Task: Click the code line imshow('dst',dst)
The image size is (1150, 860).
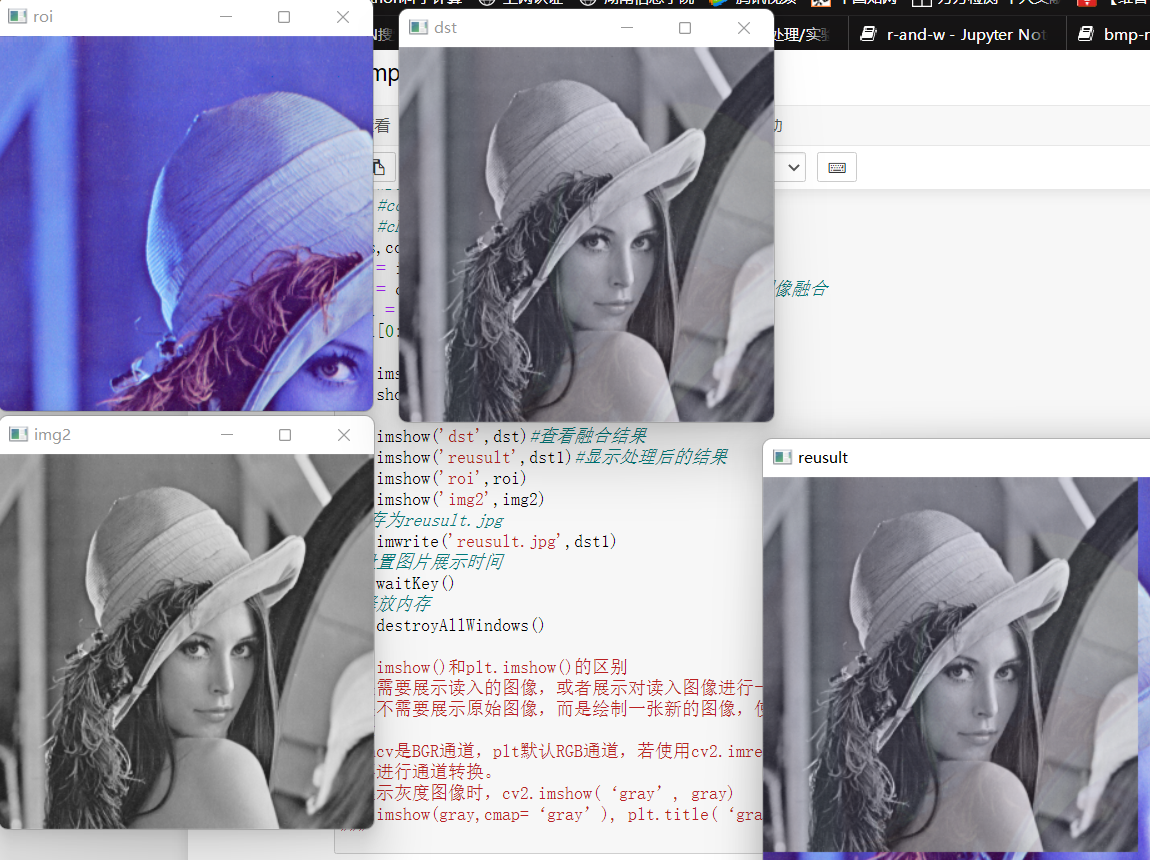Action: pyautogui.click(x=452, y=436)
